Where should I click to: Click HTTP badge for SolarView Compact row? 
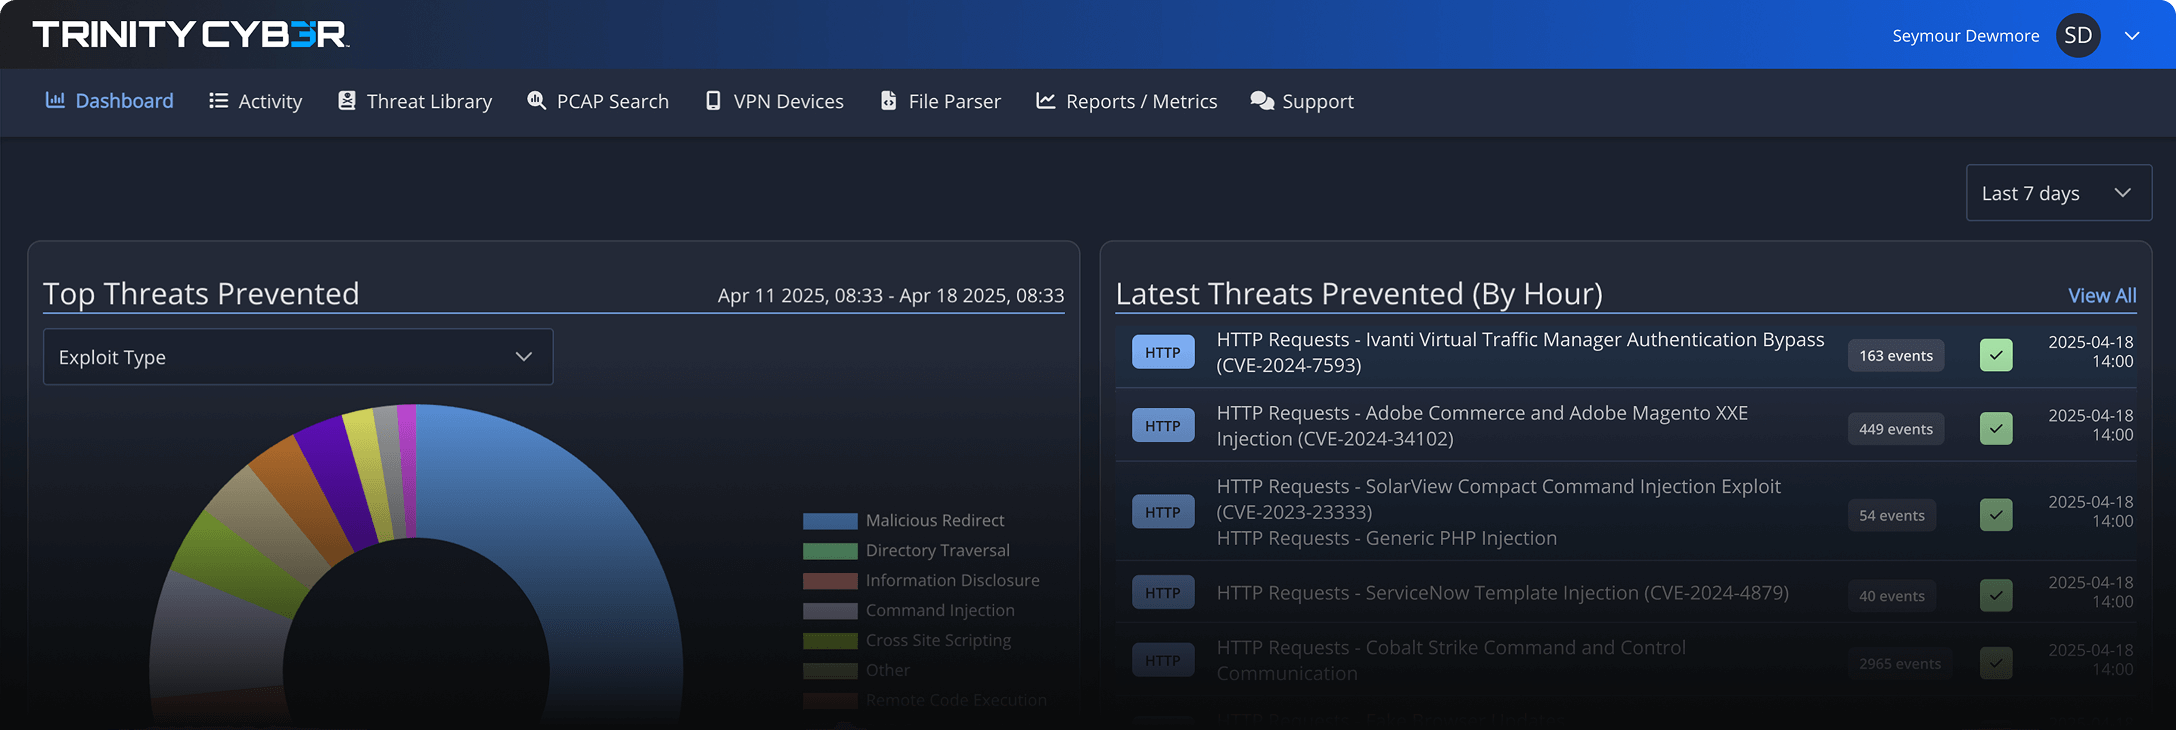click(x=1163, y=512)
